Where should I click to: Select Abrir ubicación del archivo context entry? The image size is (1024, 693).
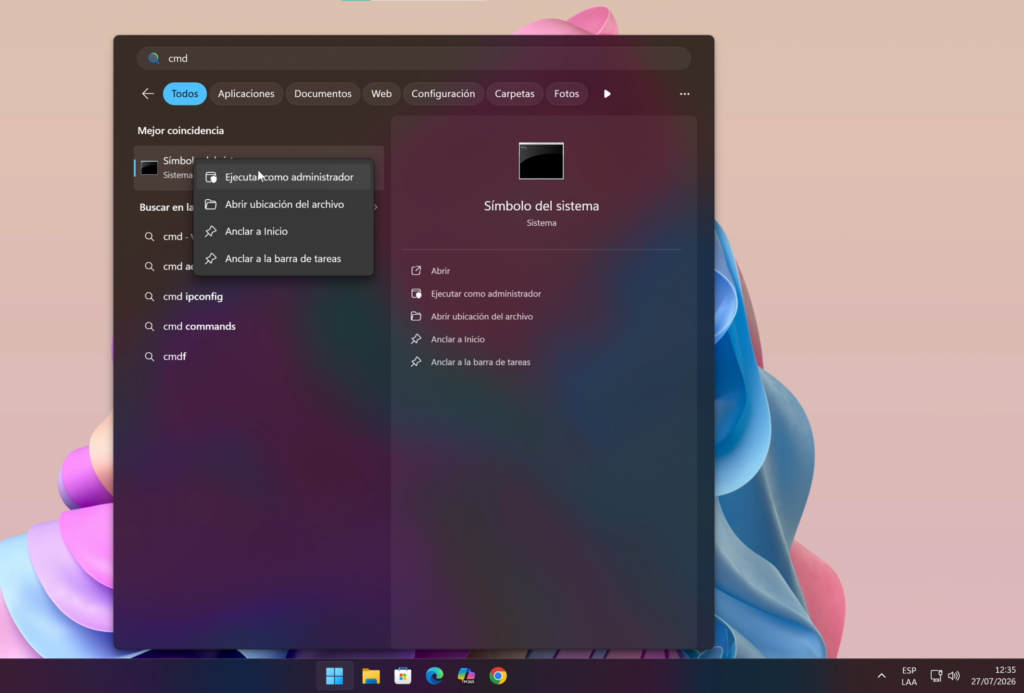pyautogui.click(x=283, y=204)
